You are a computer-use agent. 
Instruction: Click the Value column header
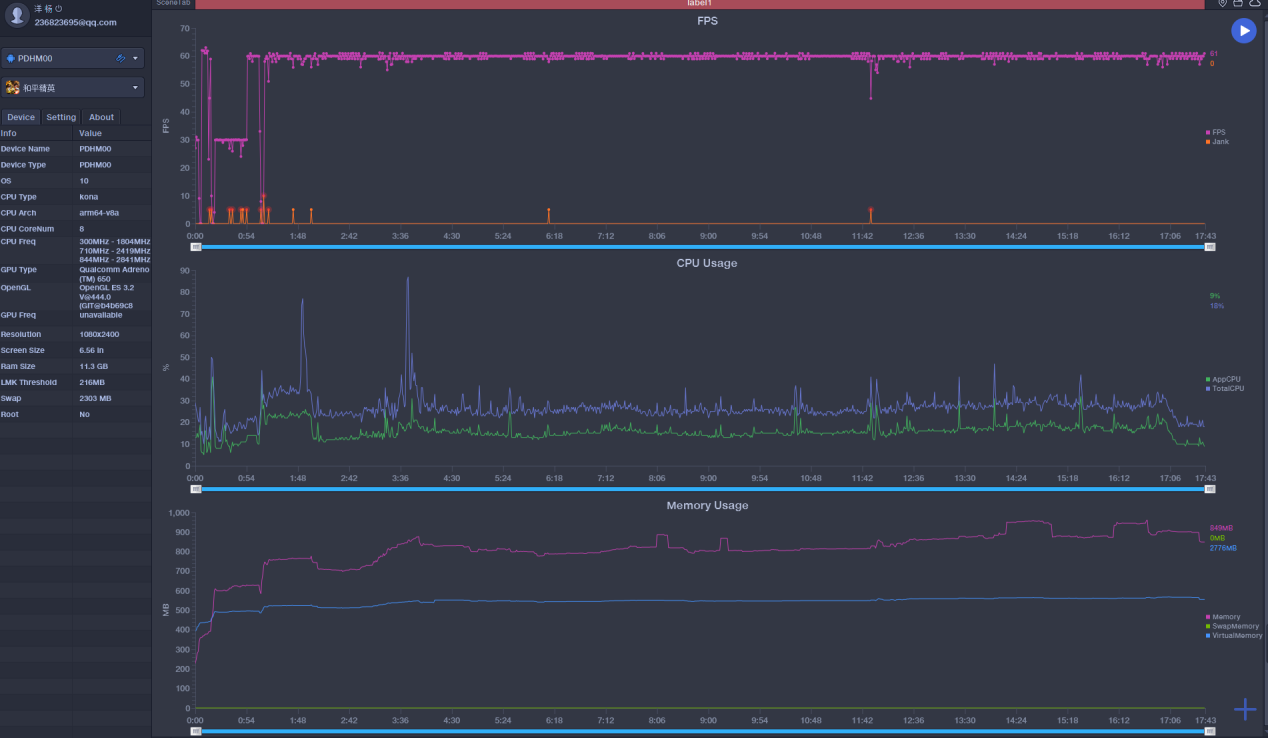pyautogui.click(x=90, y=133)
